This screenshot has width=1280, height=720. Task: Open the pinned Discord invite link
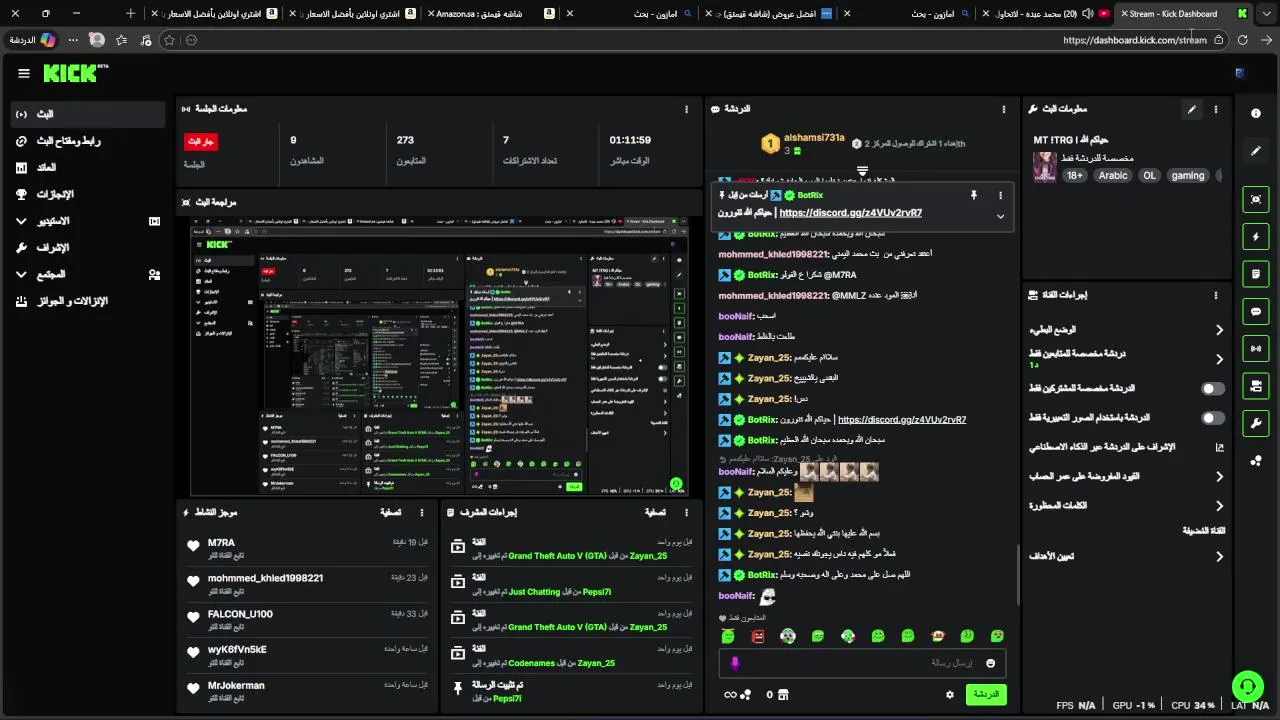click(x=851, y=213)
